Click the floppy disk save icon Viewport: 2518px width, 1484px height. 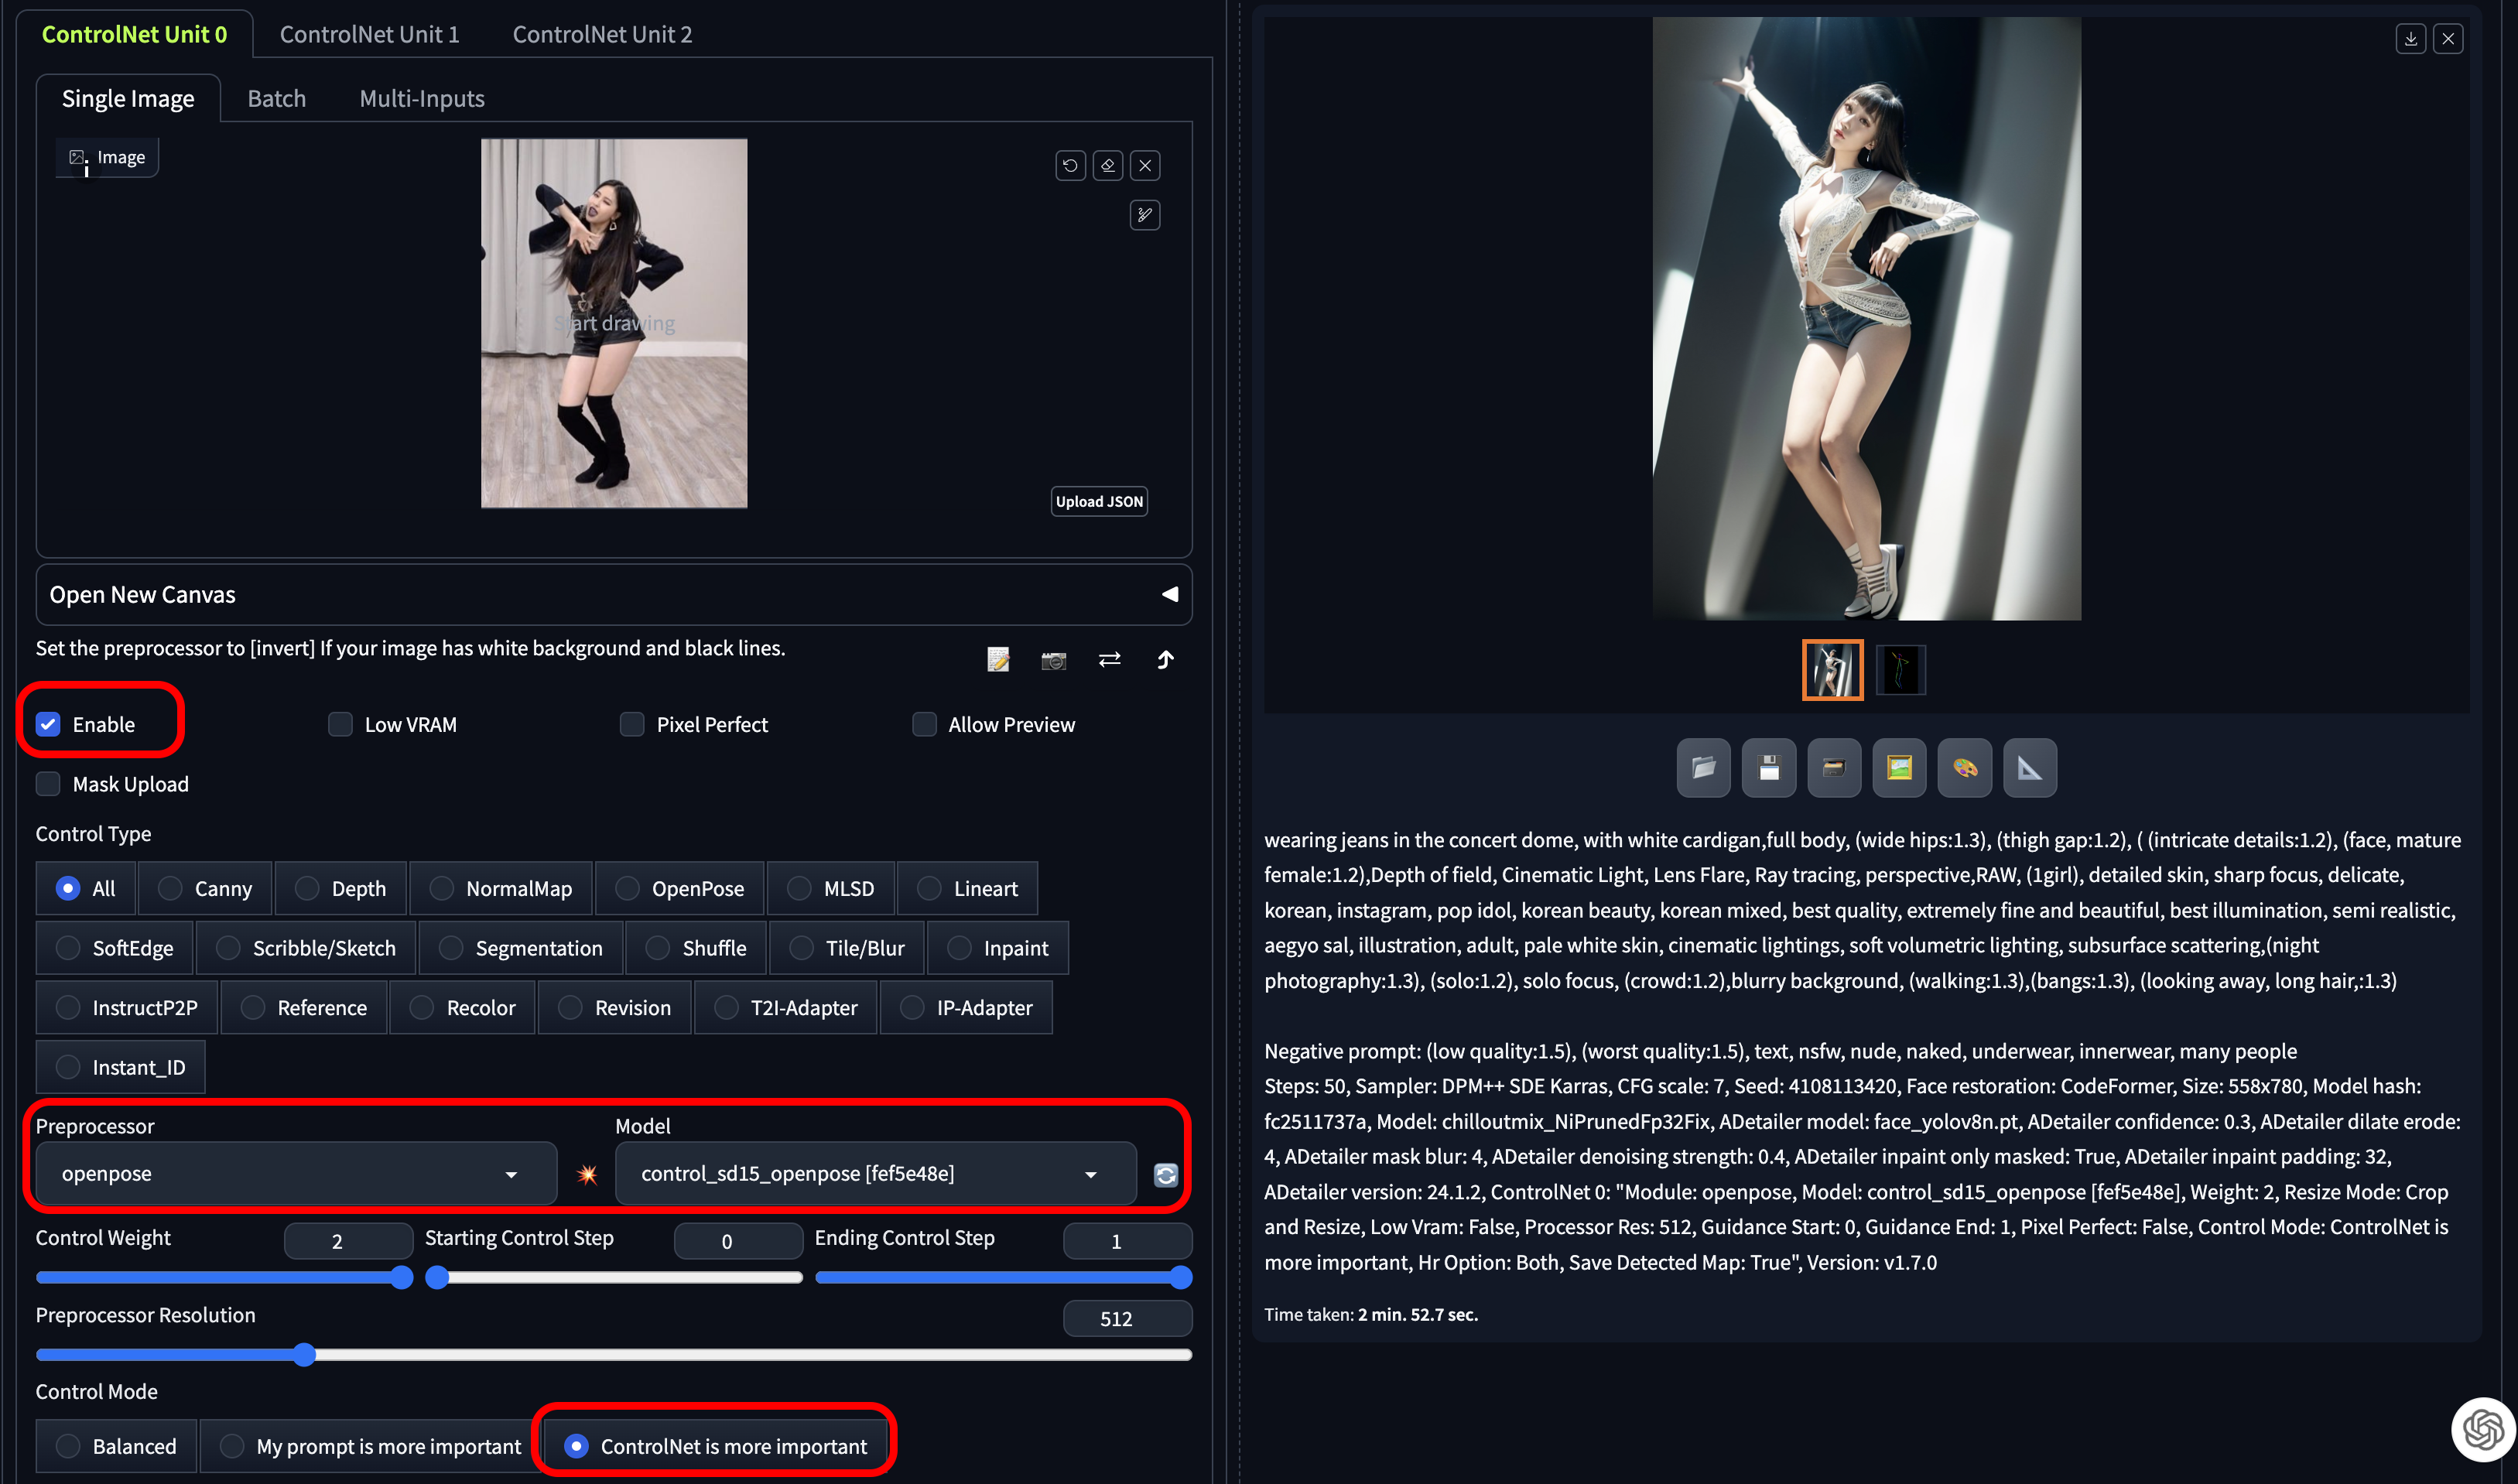point(1769,768)
